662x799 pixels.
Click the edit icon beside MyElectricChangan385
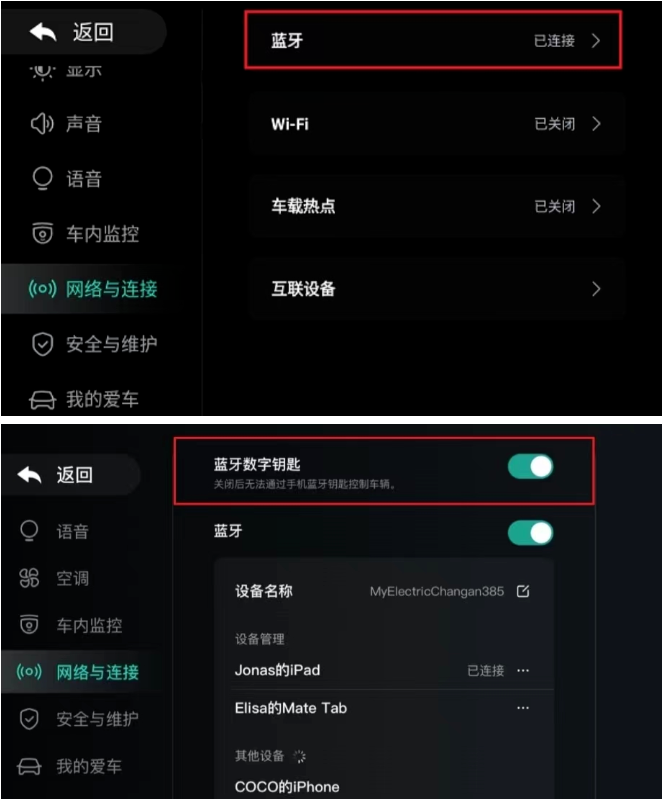pos(523,591)
